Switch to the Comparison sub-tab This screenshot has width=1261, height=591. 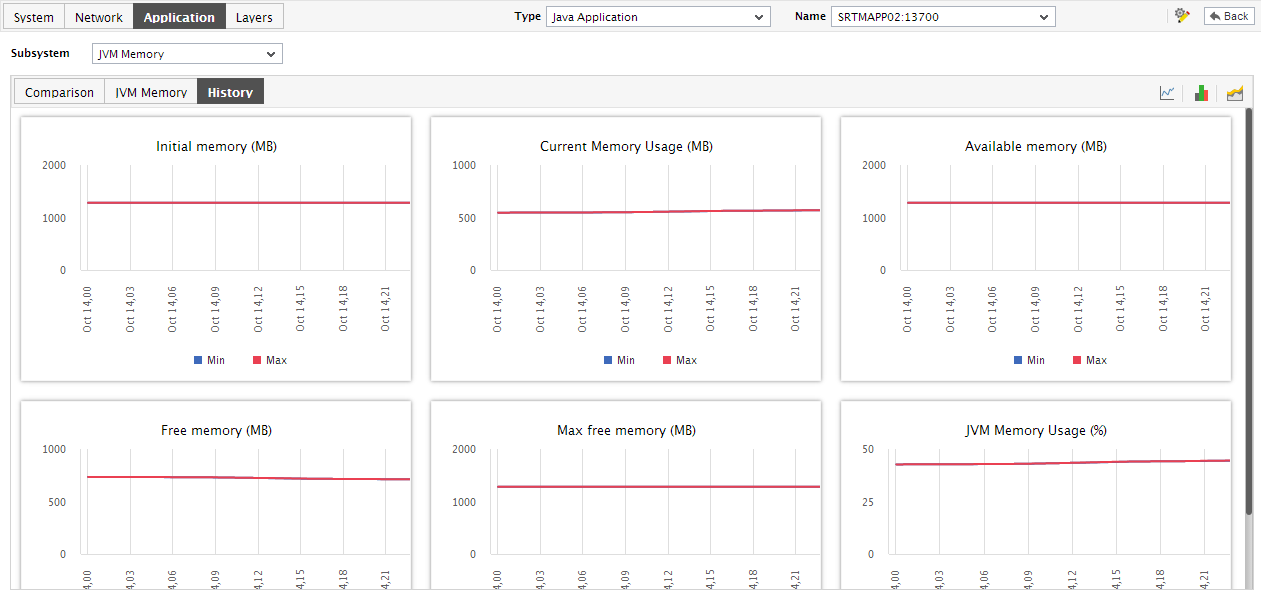(x=59, y=92)
